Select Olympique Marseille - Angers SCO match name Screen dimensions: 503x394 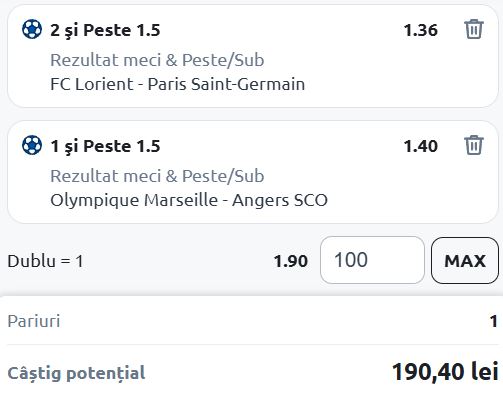[189, 200]
